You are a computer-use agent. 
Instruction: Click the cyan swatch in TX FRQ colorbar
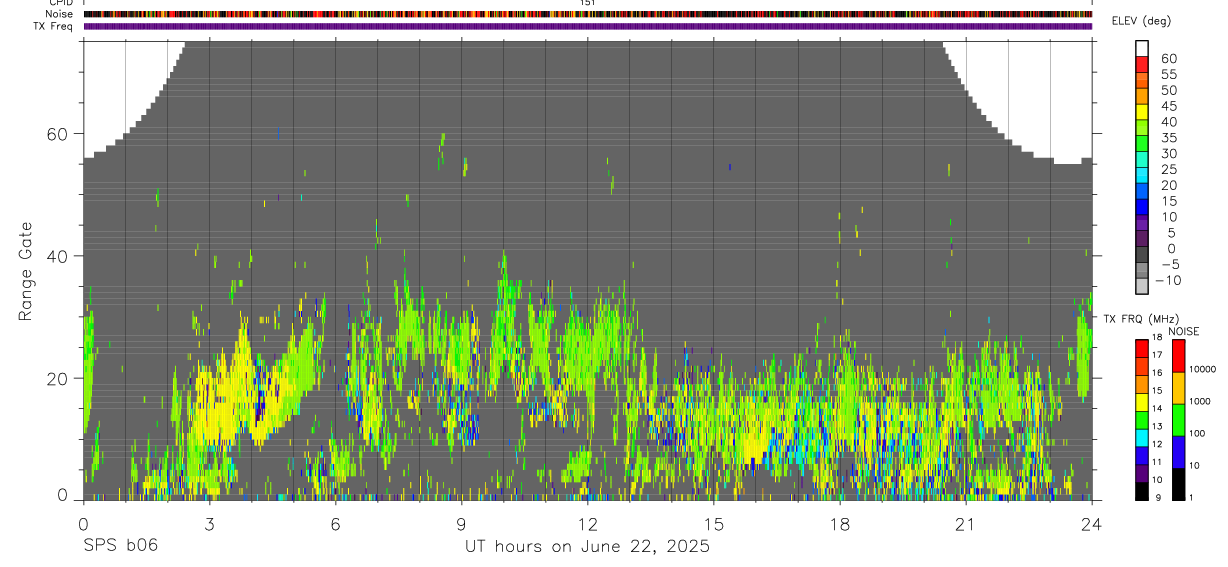[x=1142, y=438]
